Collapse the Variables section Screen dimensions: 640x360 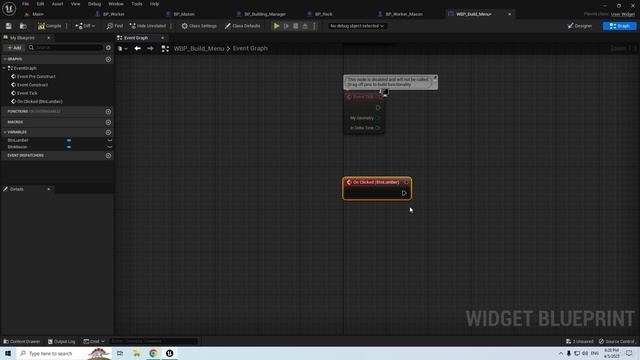[x=5, y=132]
